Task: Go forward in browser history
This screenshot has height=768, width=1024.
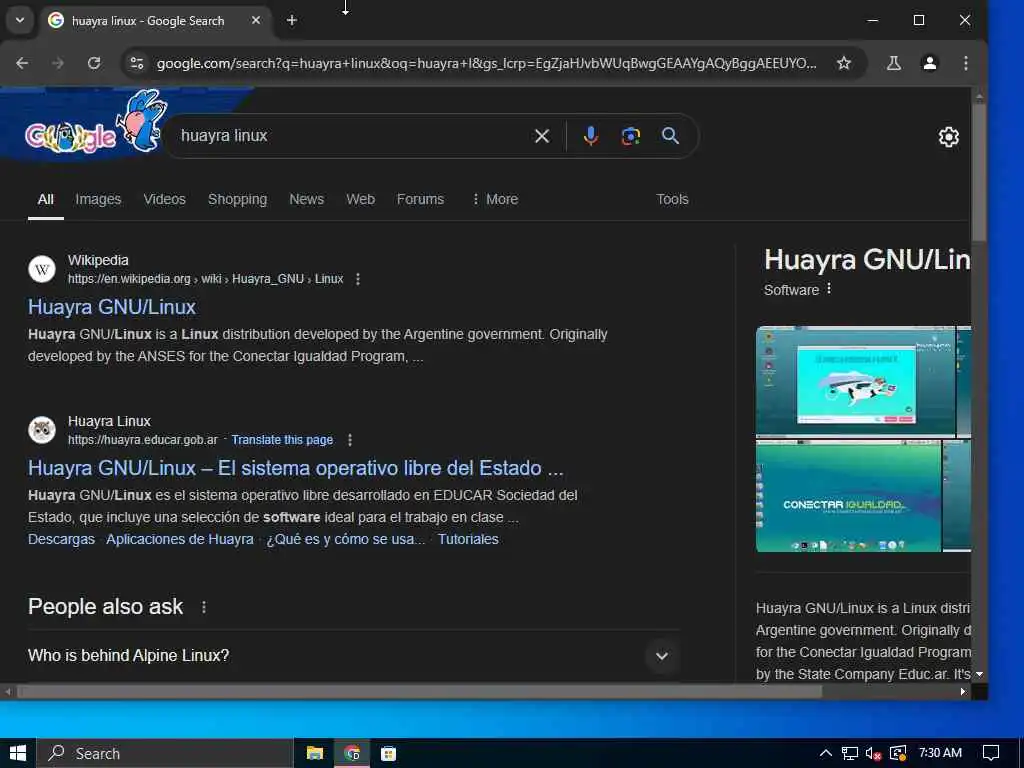Action: pos(58,63)
